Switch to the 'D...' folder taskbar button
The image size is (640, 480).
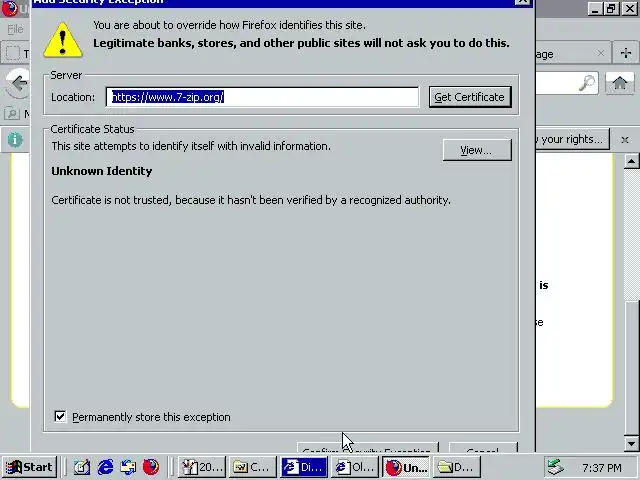[x=456, y=467]
